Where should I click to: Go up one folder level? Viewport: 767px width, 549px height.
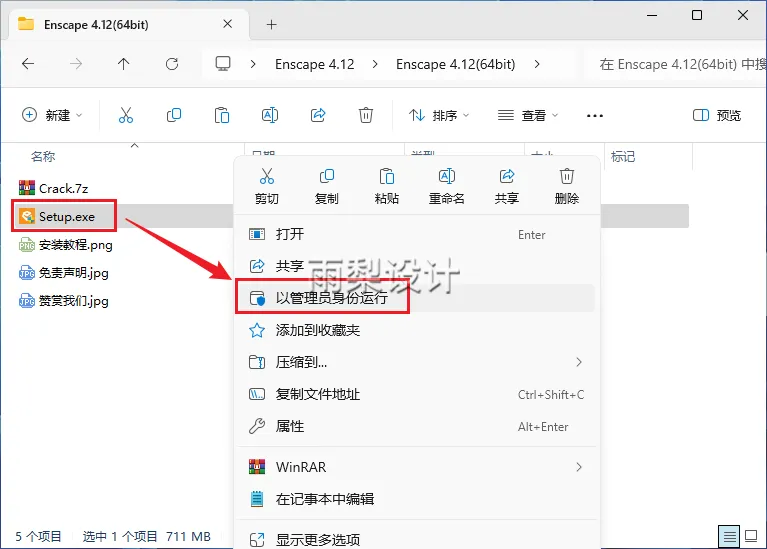click(x=123, y=64)
